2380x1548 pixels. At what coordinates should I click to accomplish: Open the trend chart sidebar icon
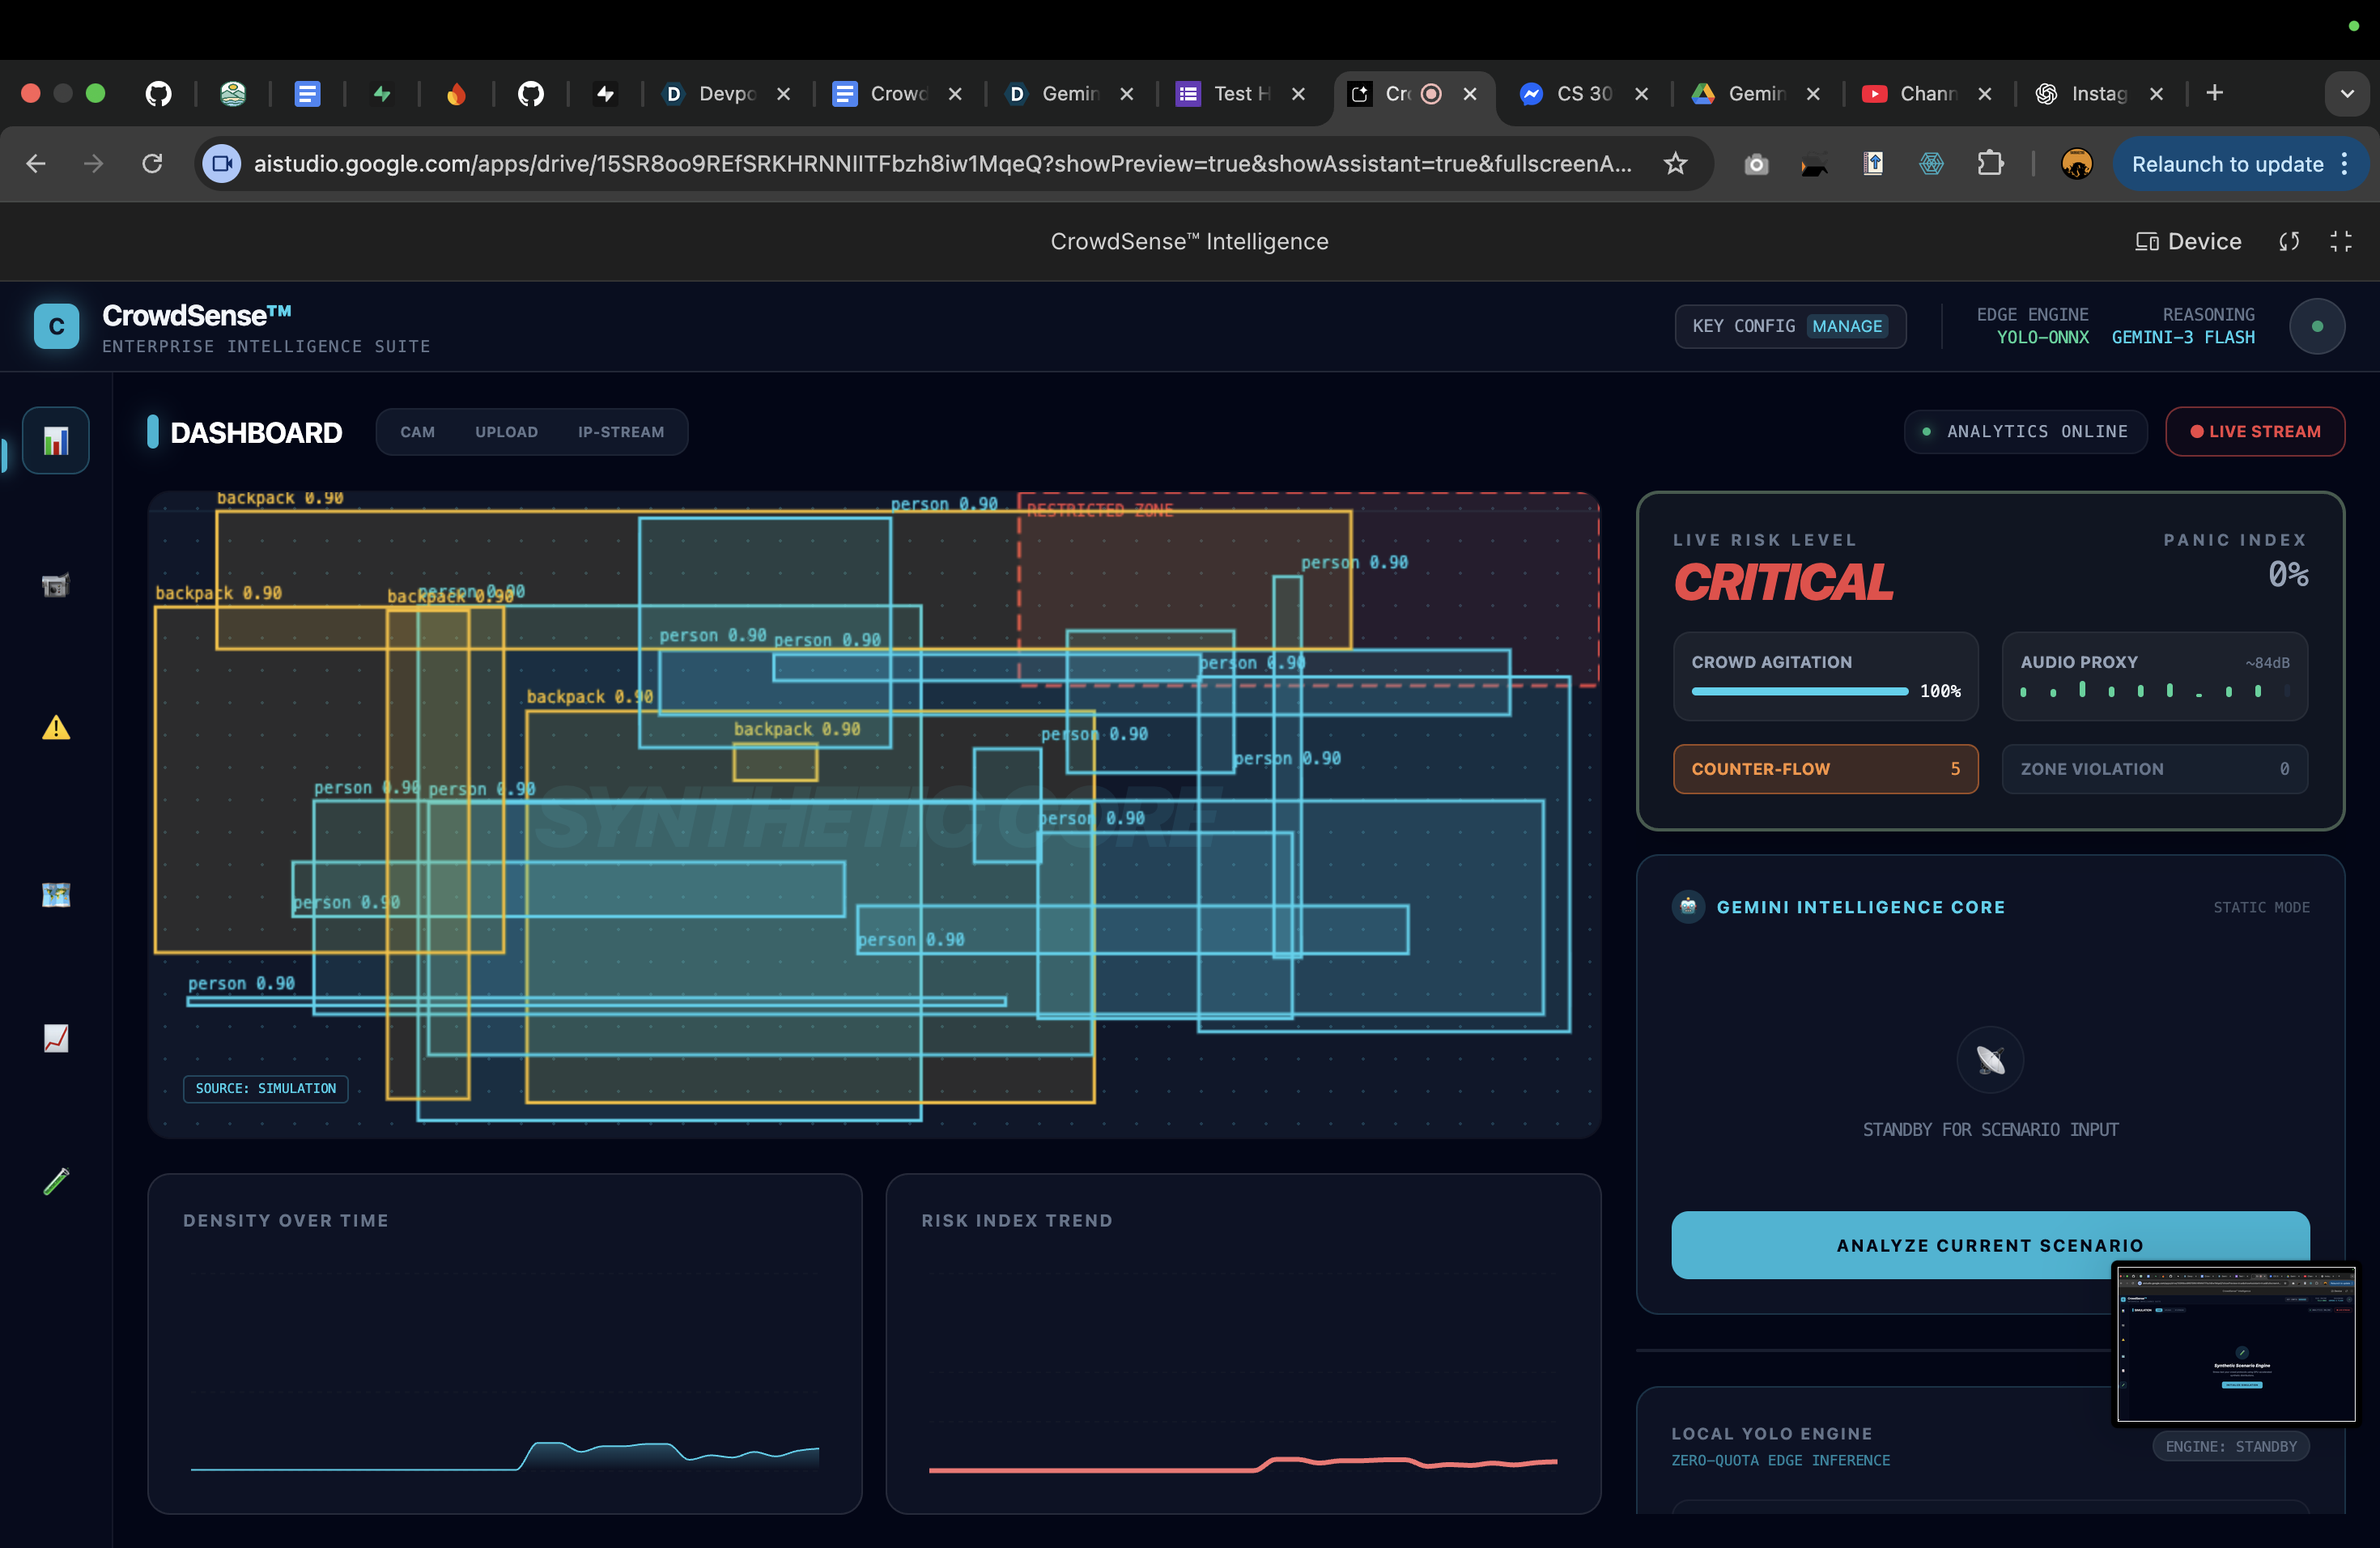56,1038
